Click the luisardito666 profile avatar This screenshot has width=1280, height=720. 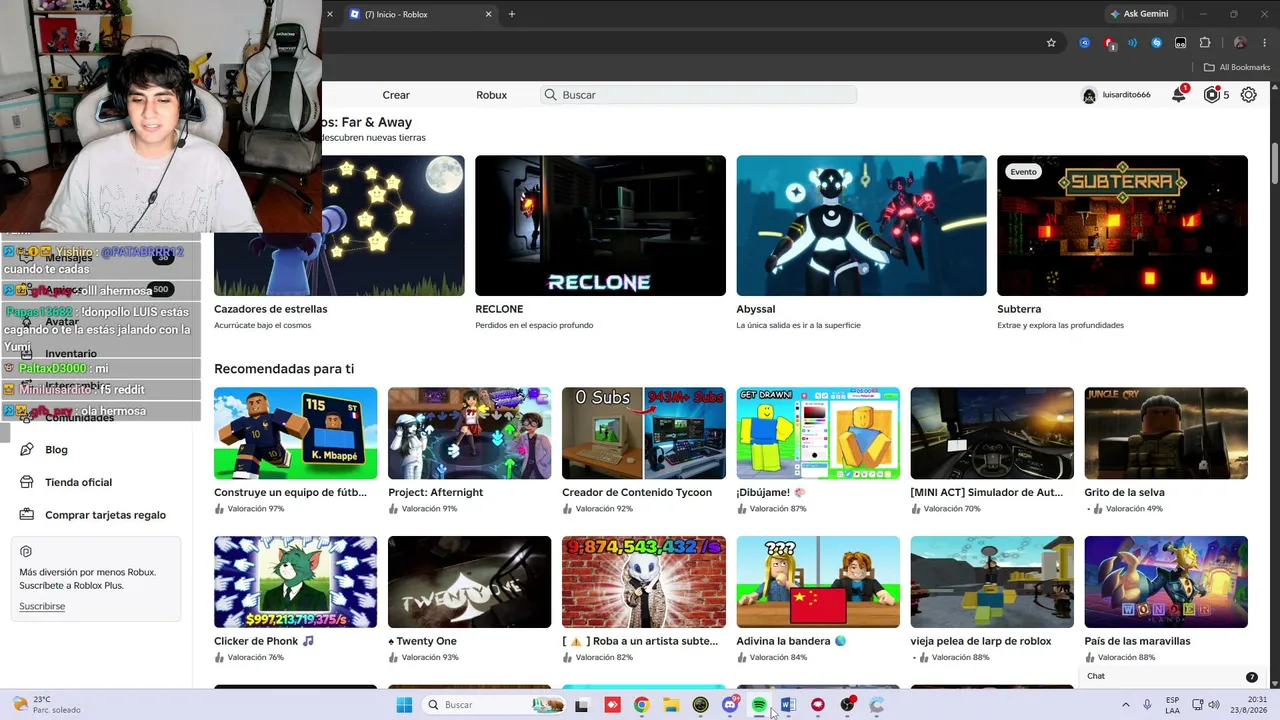click(1089, 96)
